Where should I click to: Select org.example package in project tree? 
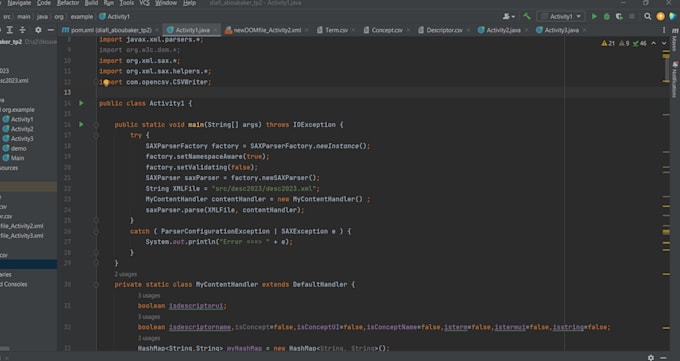17,110
